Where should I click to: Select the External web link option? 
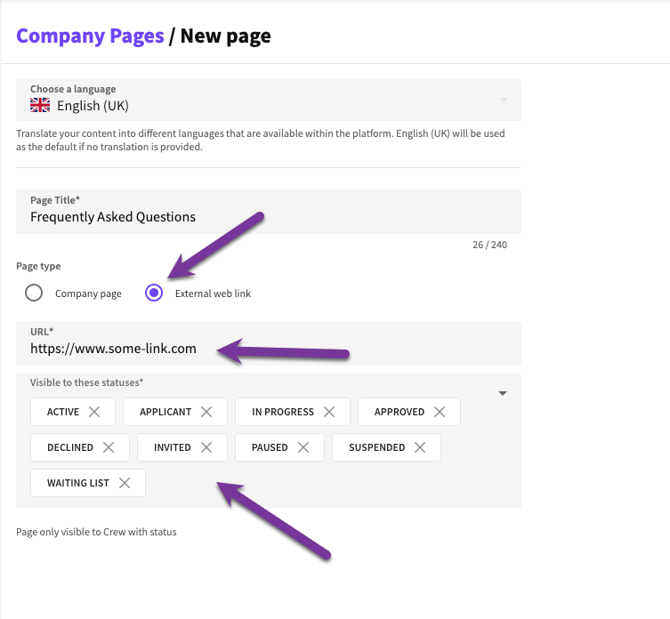(154, 293)
